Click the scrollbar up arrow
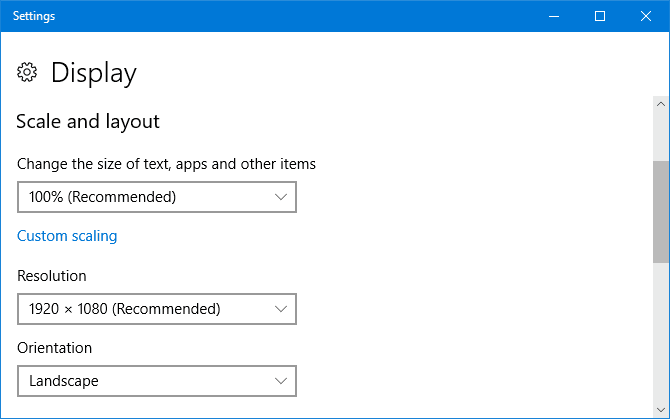670x419 pixels. click(x=661, y=103)
